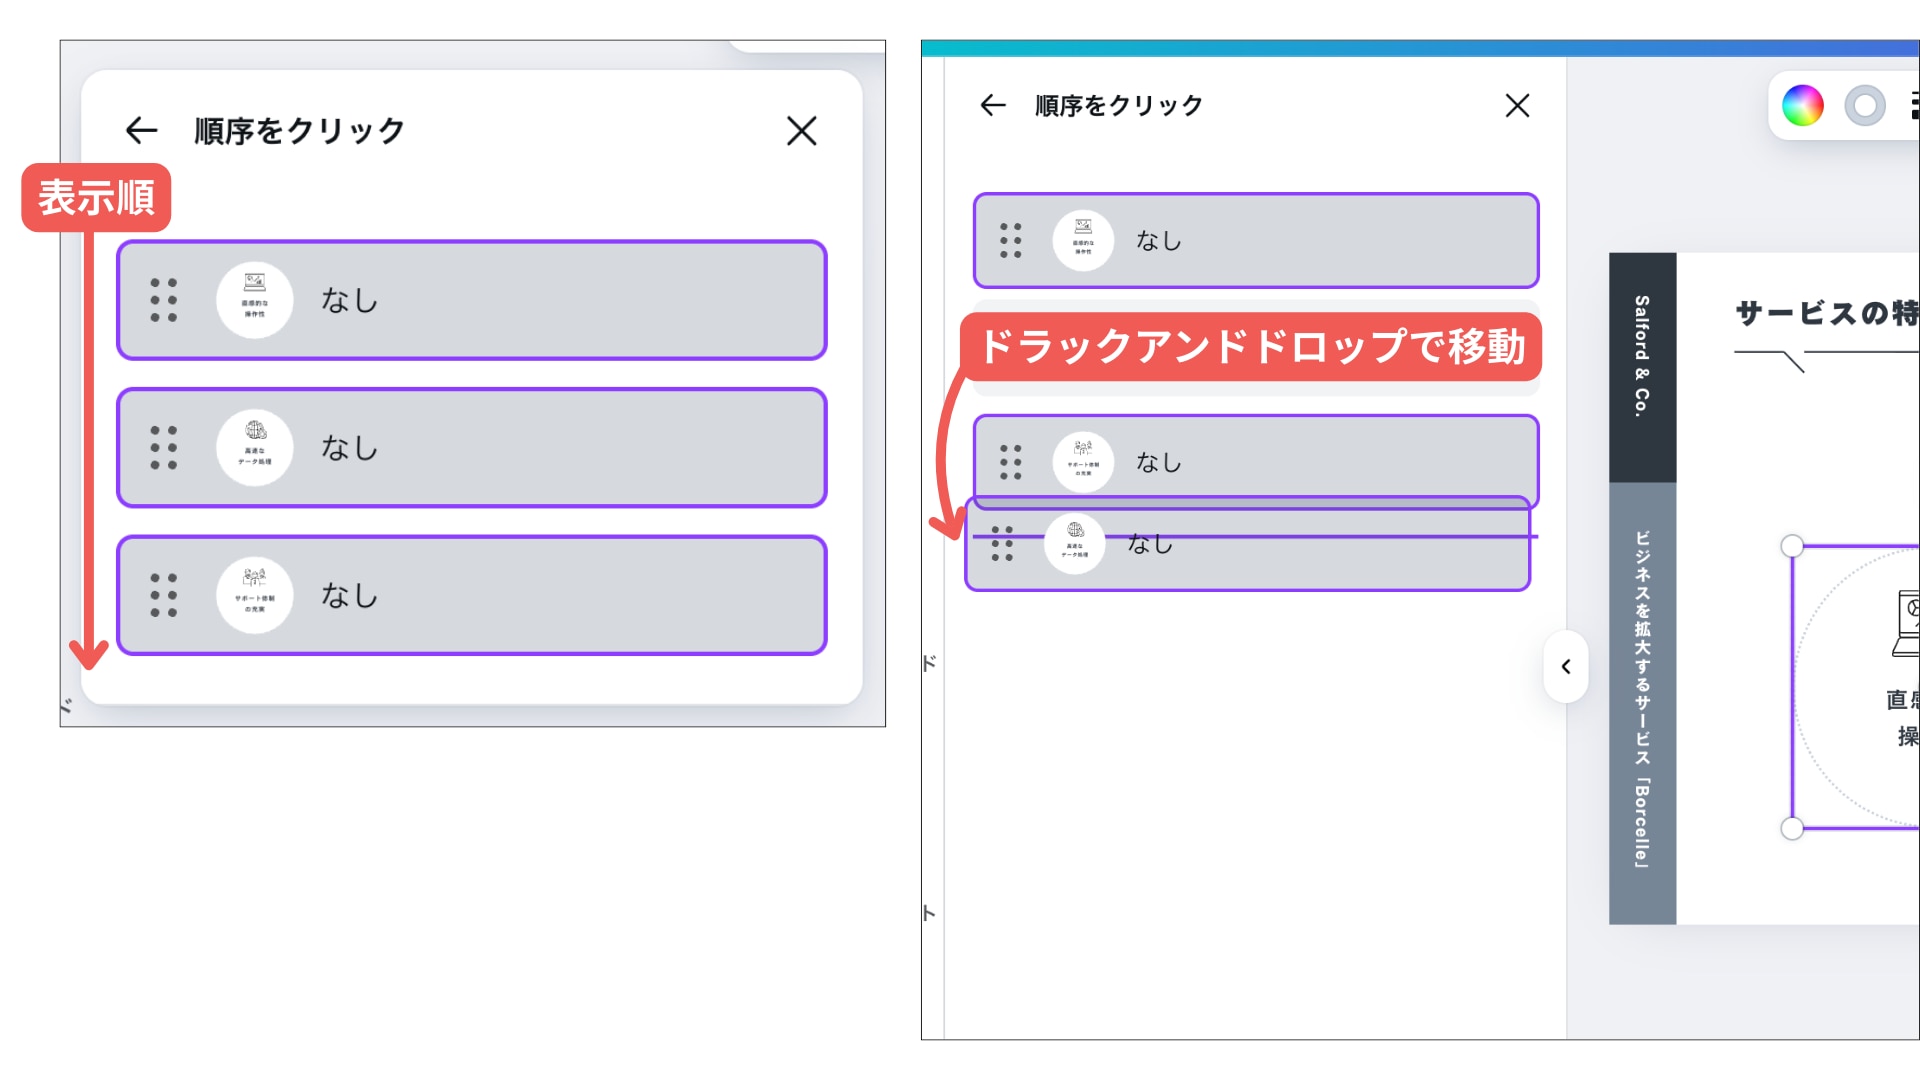This screenshot has height=1080, width=1920.
Task: Close the right sidebar 順序をクリック panel
Action: (x=1517, y=105)
